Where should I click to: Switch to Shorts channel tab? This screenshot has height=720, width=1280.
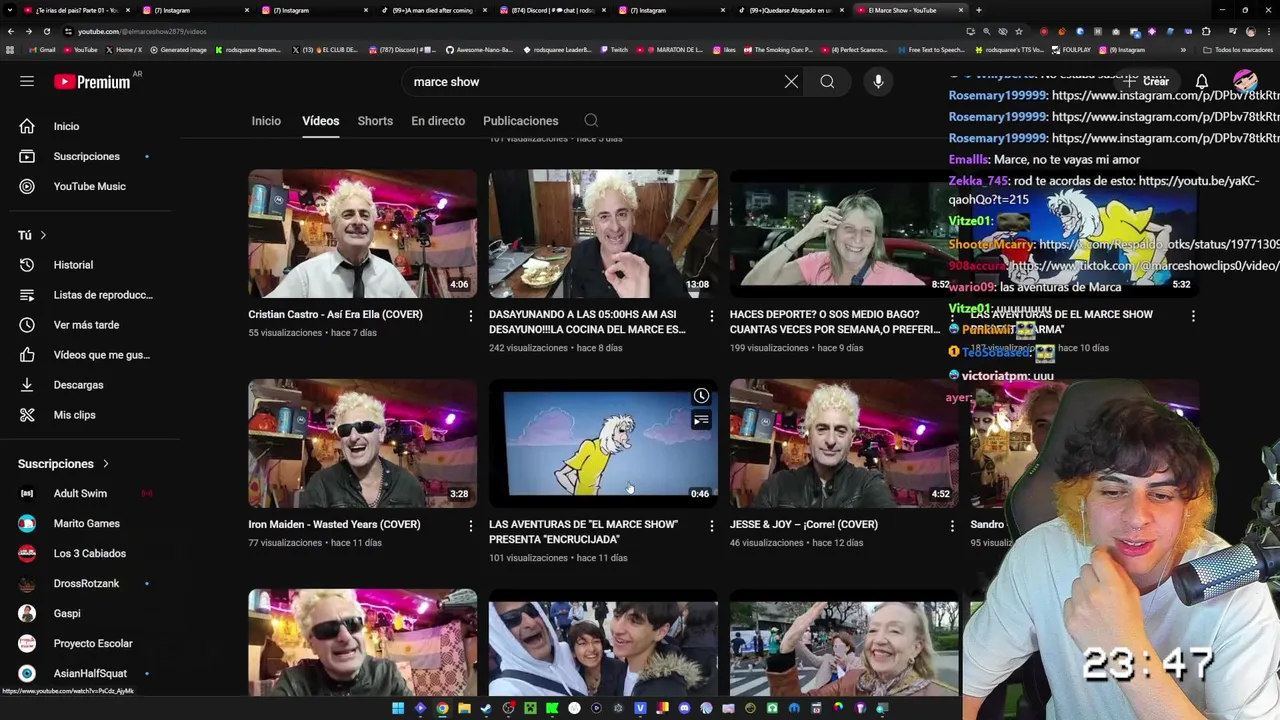pyautogui.click(x=375, y=121)
